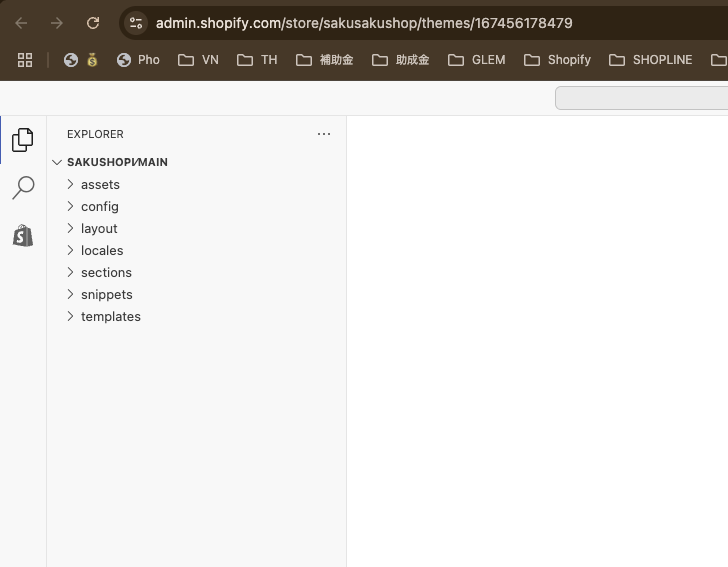Select the snippets folder name
This screenshot has width=728, height=567.
107,295
